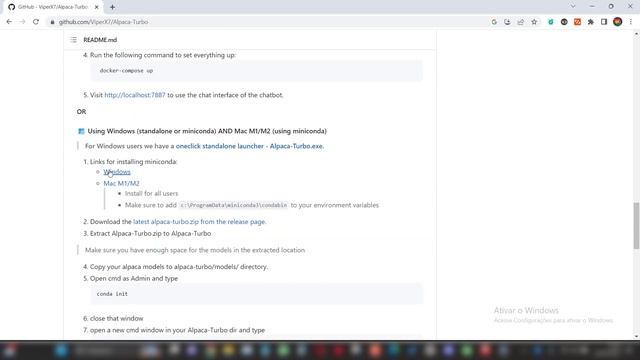The height and width of the screenshot is (360, 640).
Task: Click 'Using Windows (standalone or miniconda)' heading
Action: click(x=207, y=131)
